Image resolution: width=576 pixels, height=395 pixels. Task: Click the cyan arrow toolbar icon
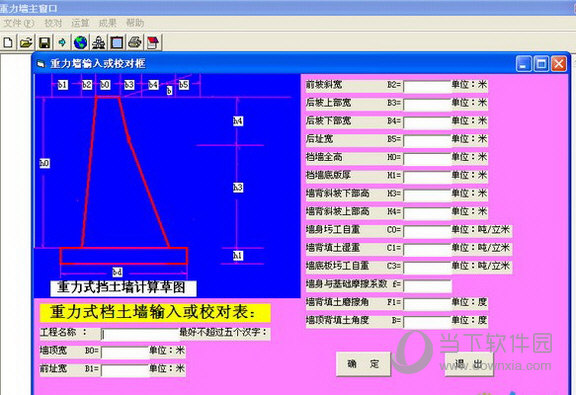pos(62,43)
